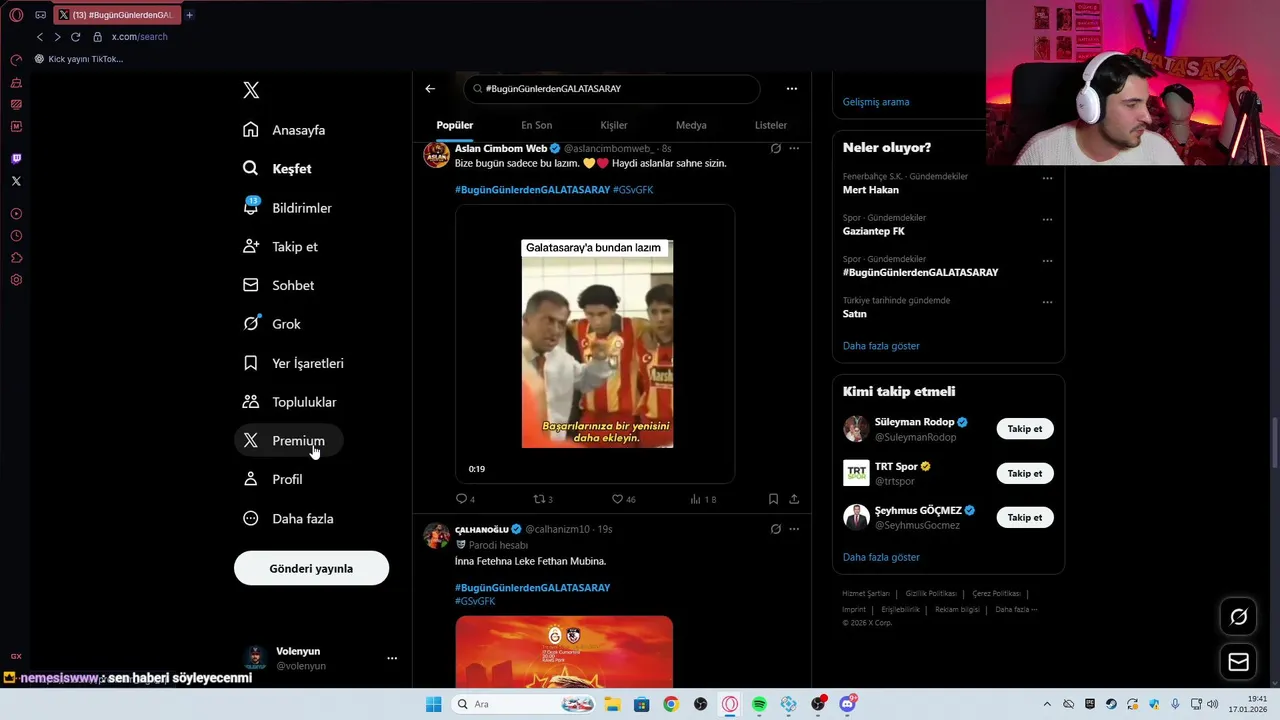Click the search query input field

pos(611,89)
